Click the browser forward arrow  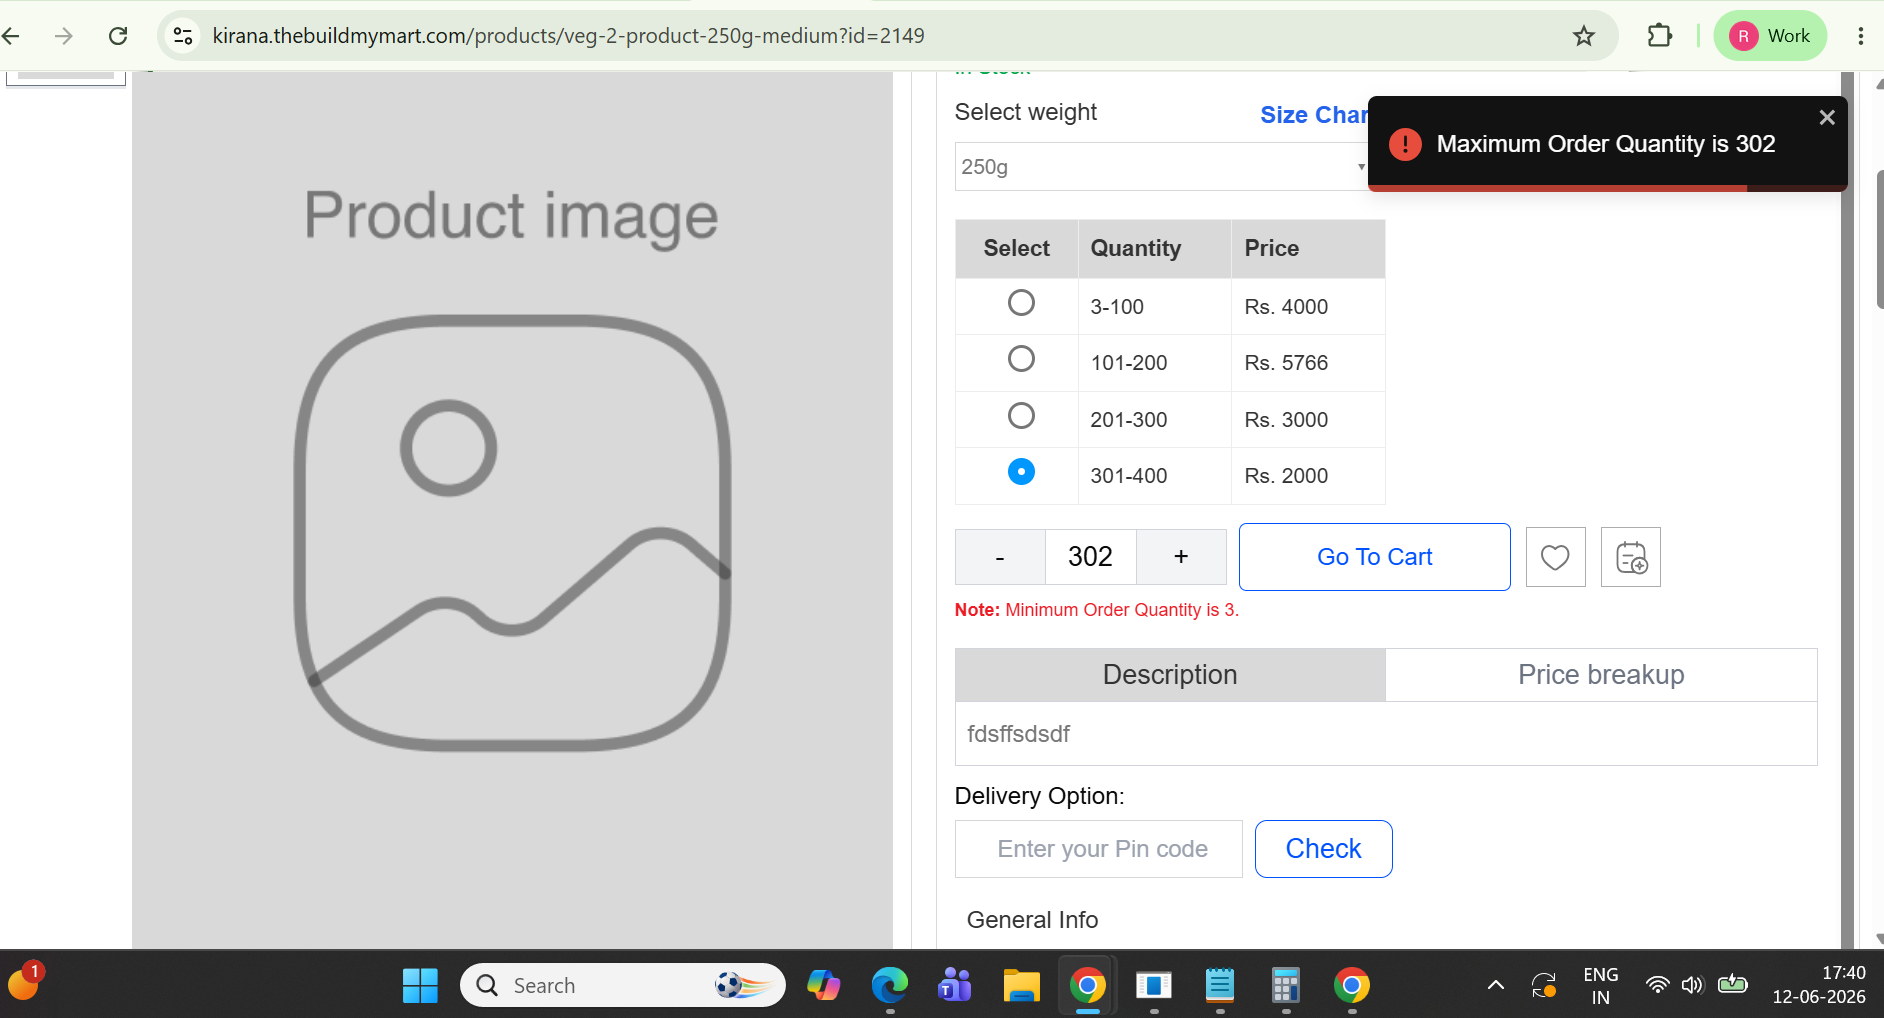(x=64, y=36)
